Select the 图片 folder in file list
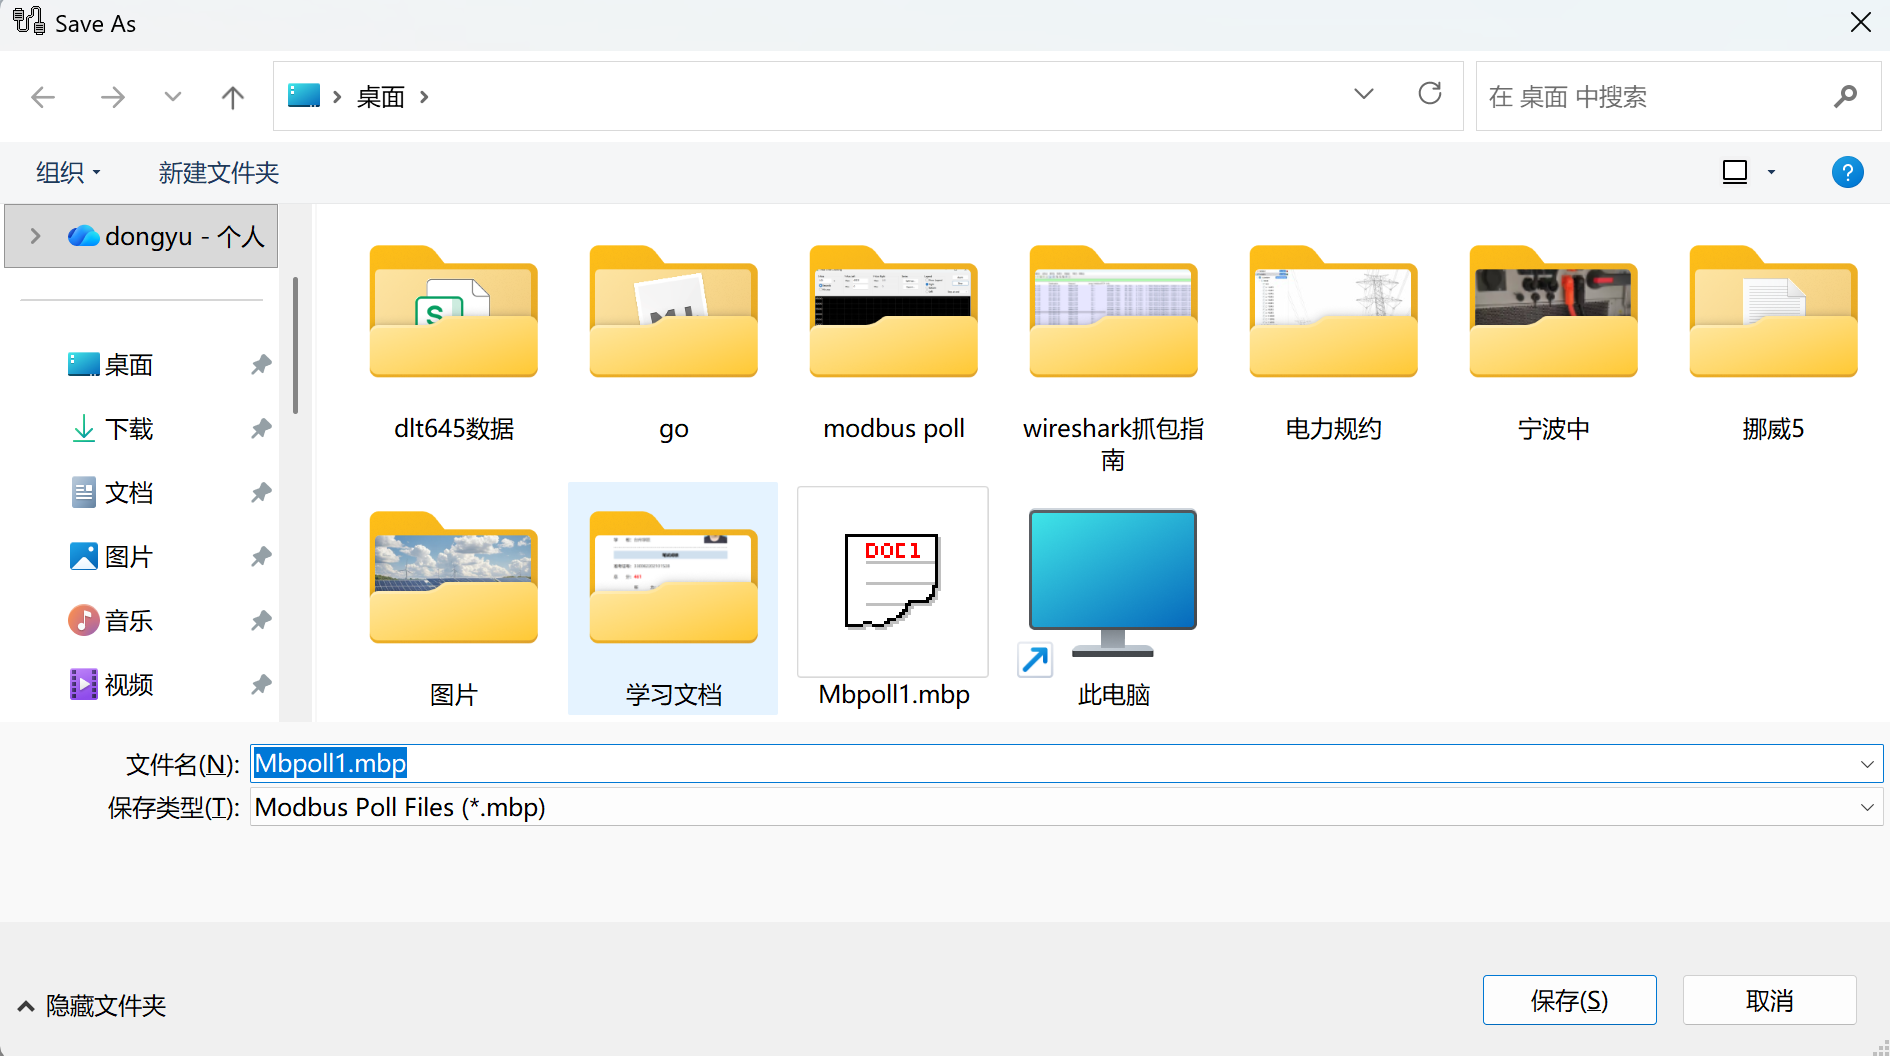 pyautogui.click(x=454, y=577)
